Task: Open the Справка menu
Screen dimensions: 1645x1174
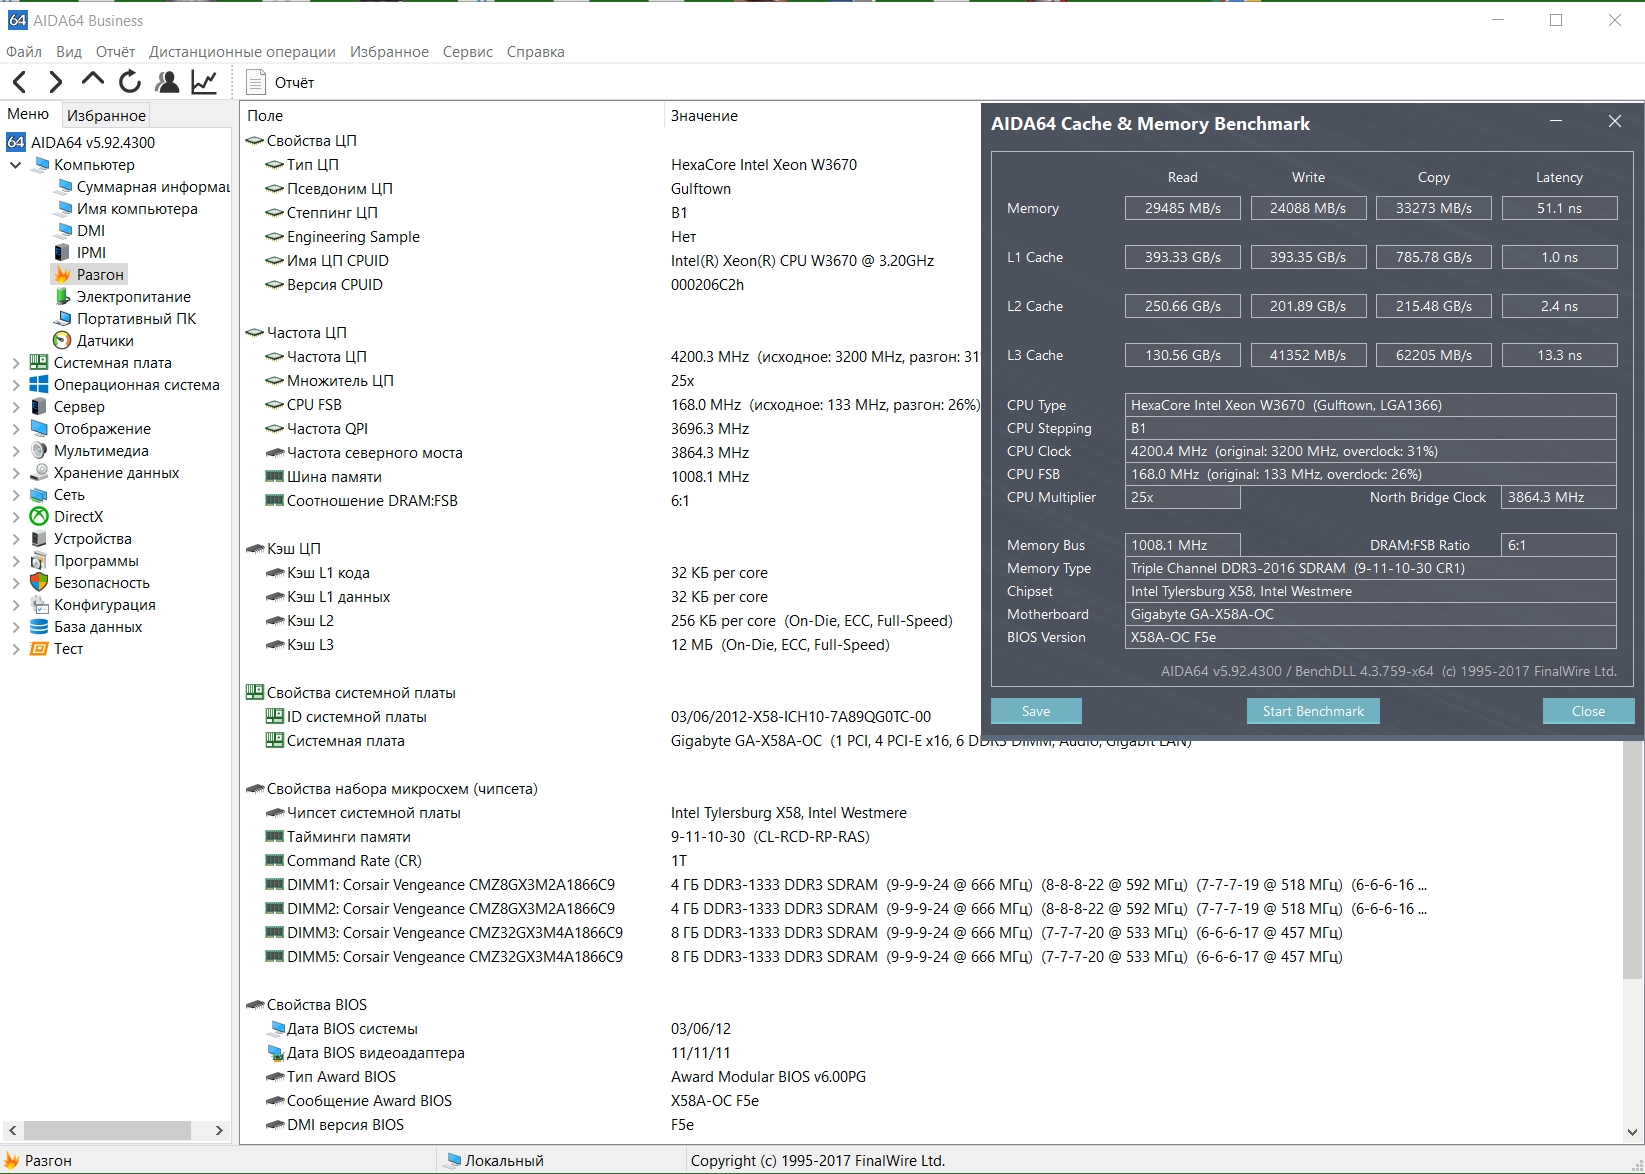Action: 536,52
